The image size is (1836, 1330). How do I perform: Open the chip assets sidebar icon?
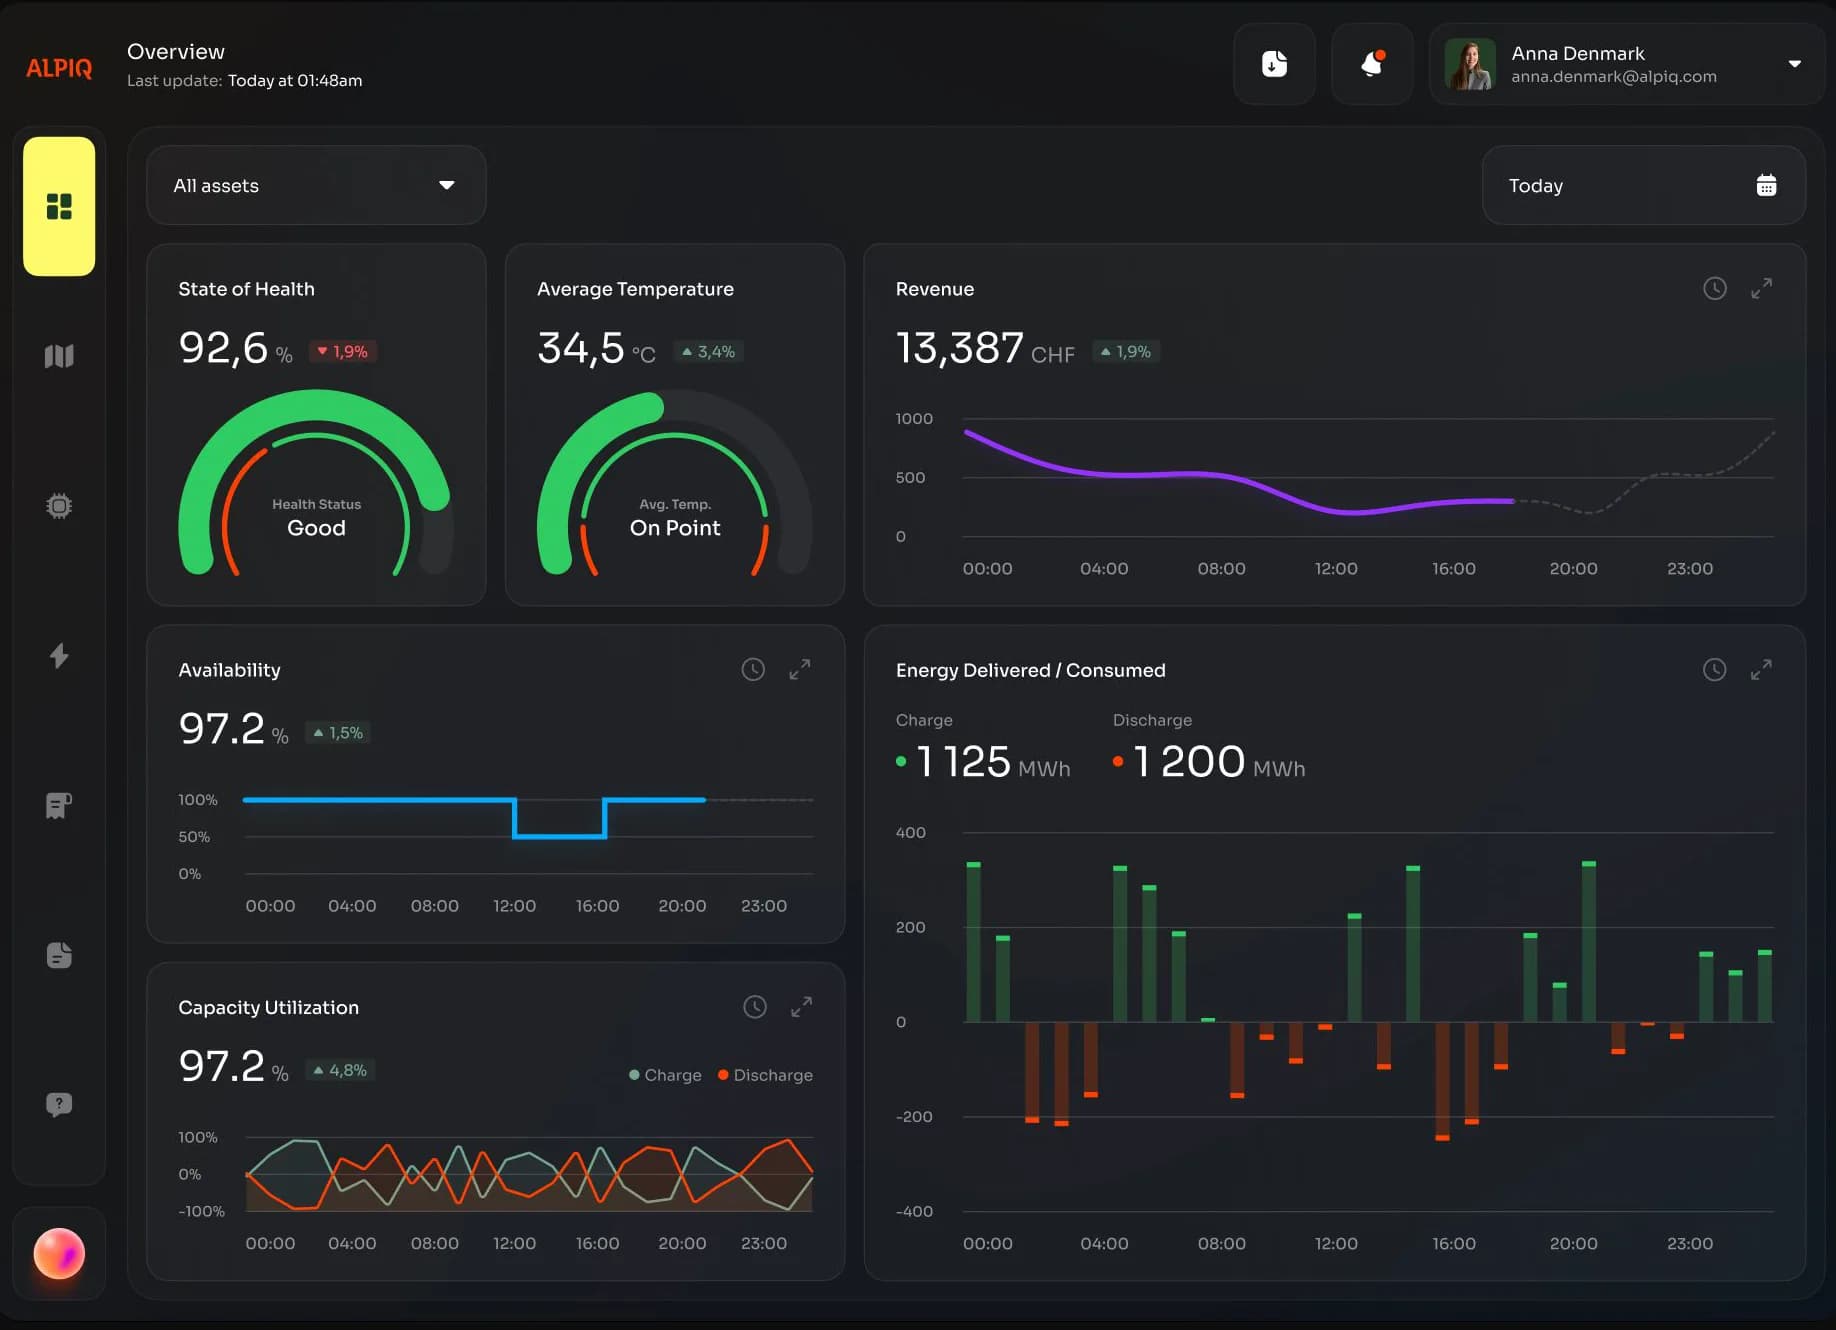pos(59,506)
